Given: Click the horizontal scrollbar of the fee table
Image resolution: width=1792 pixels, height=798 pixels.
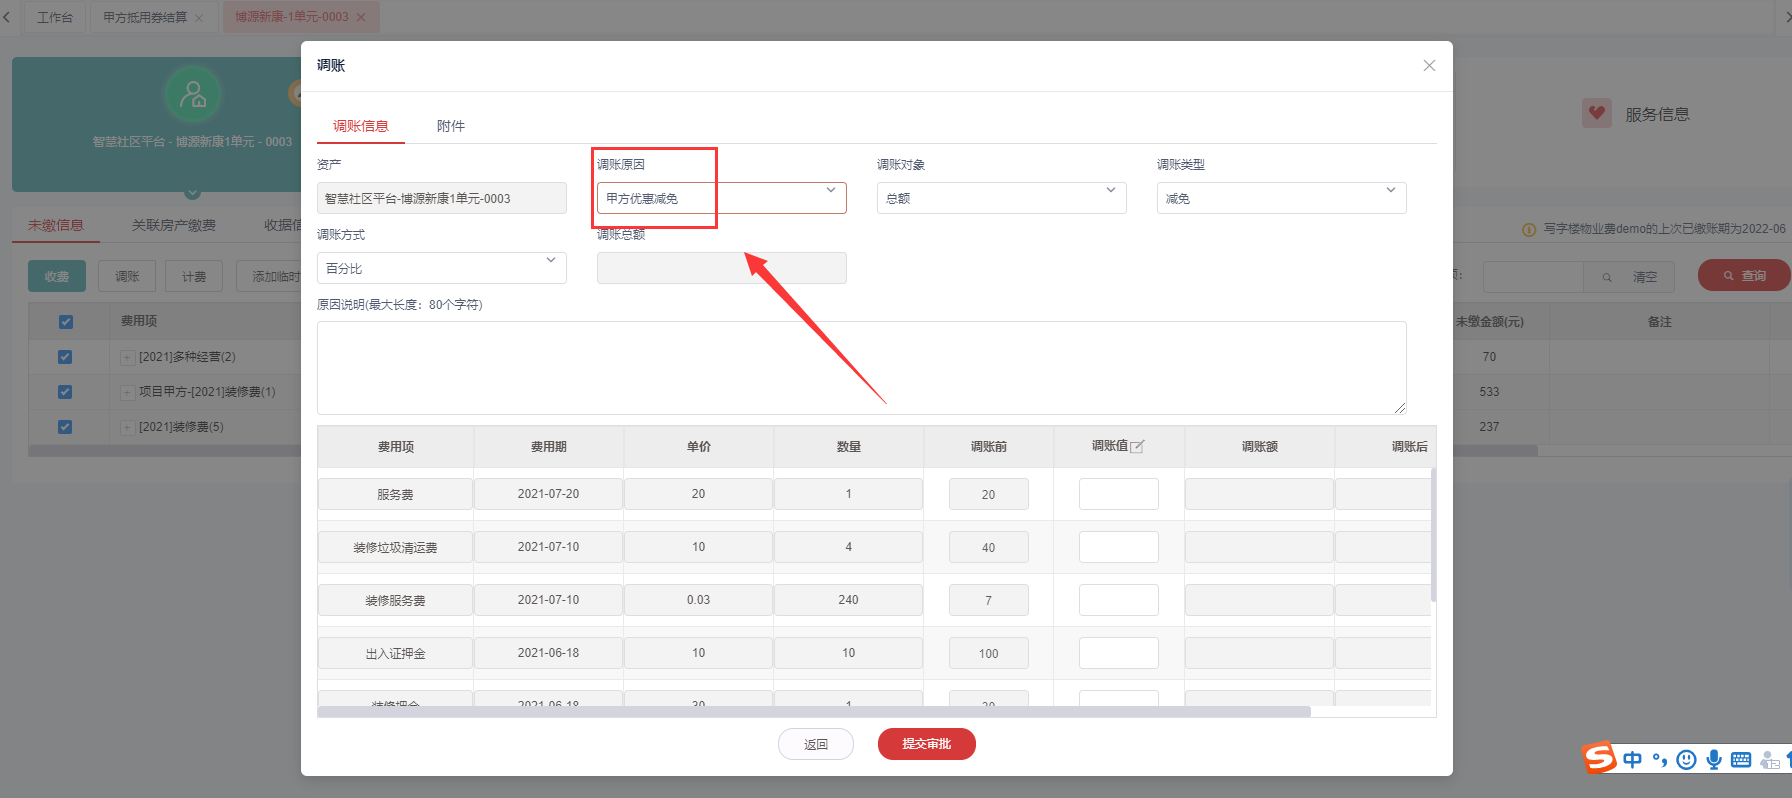Looking at the screenshot, I should pyautogui.click(x=814, y=712).
